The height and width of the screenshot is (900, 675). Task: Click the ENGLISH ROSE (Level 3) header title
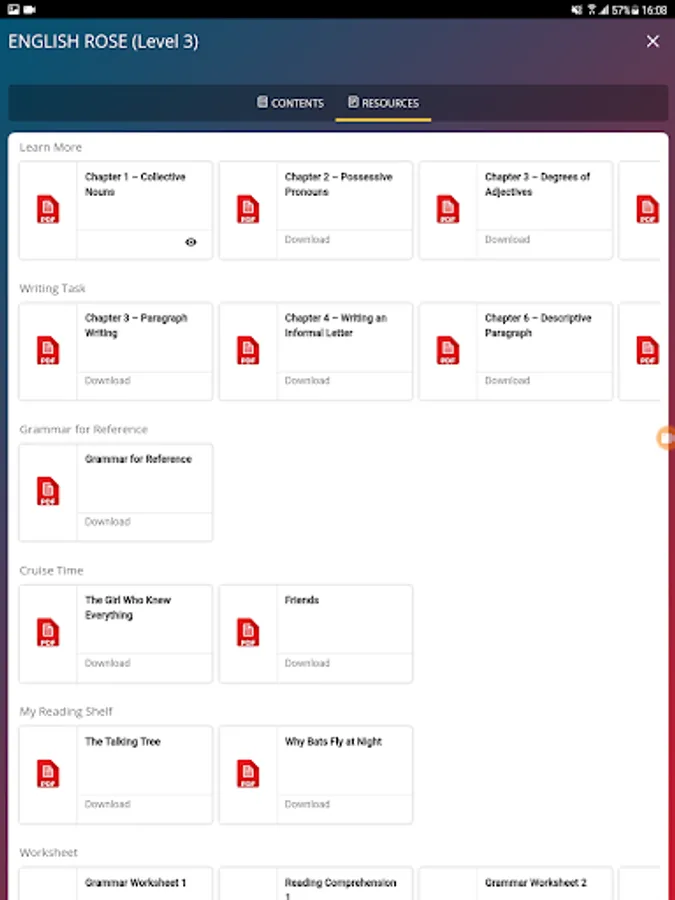tap(103, 41)
